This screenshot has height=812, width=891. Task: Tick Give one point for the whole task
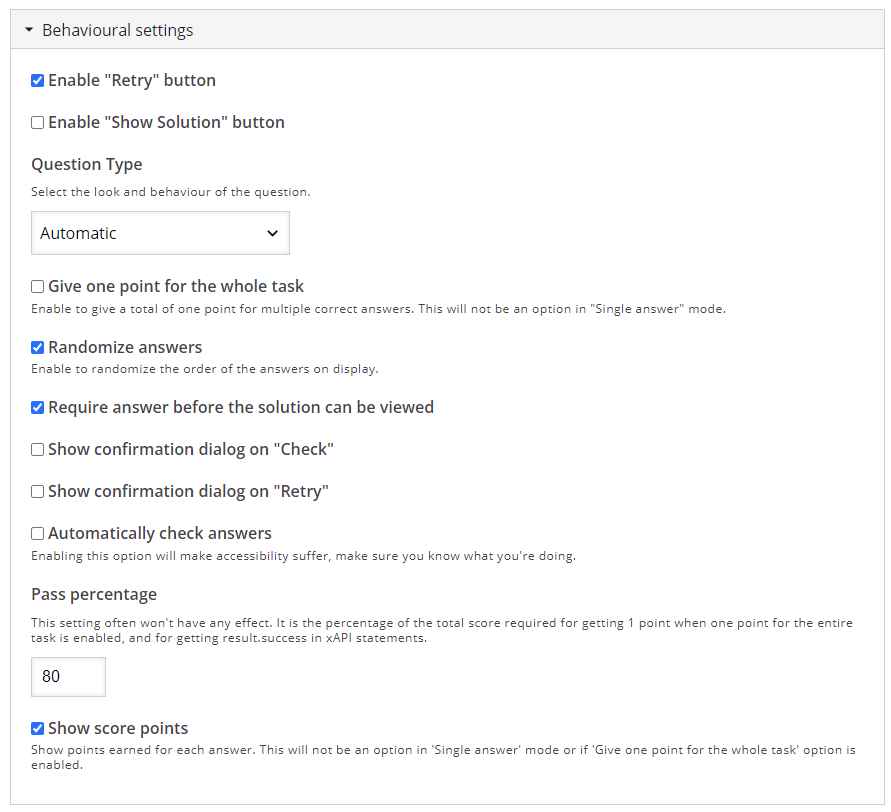[38, 286]
